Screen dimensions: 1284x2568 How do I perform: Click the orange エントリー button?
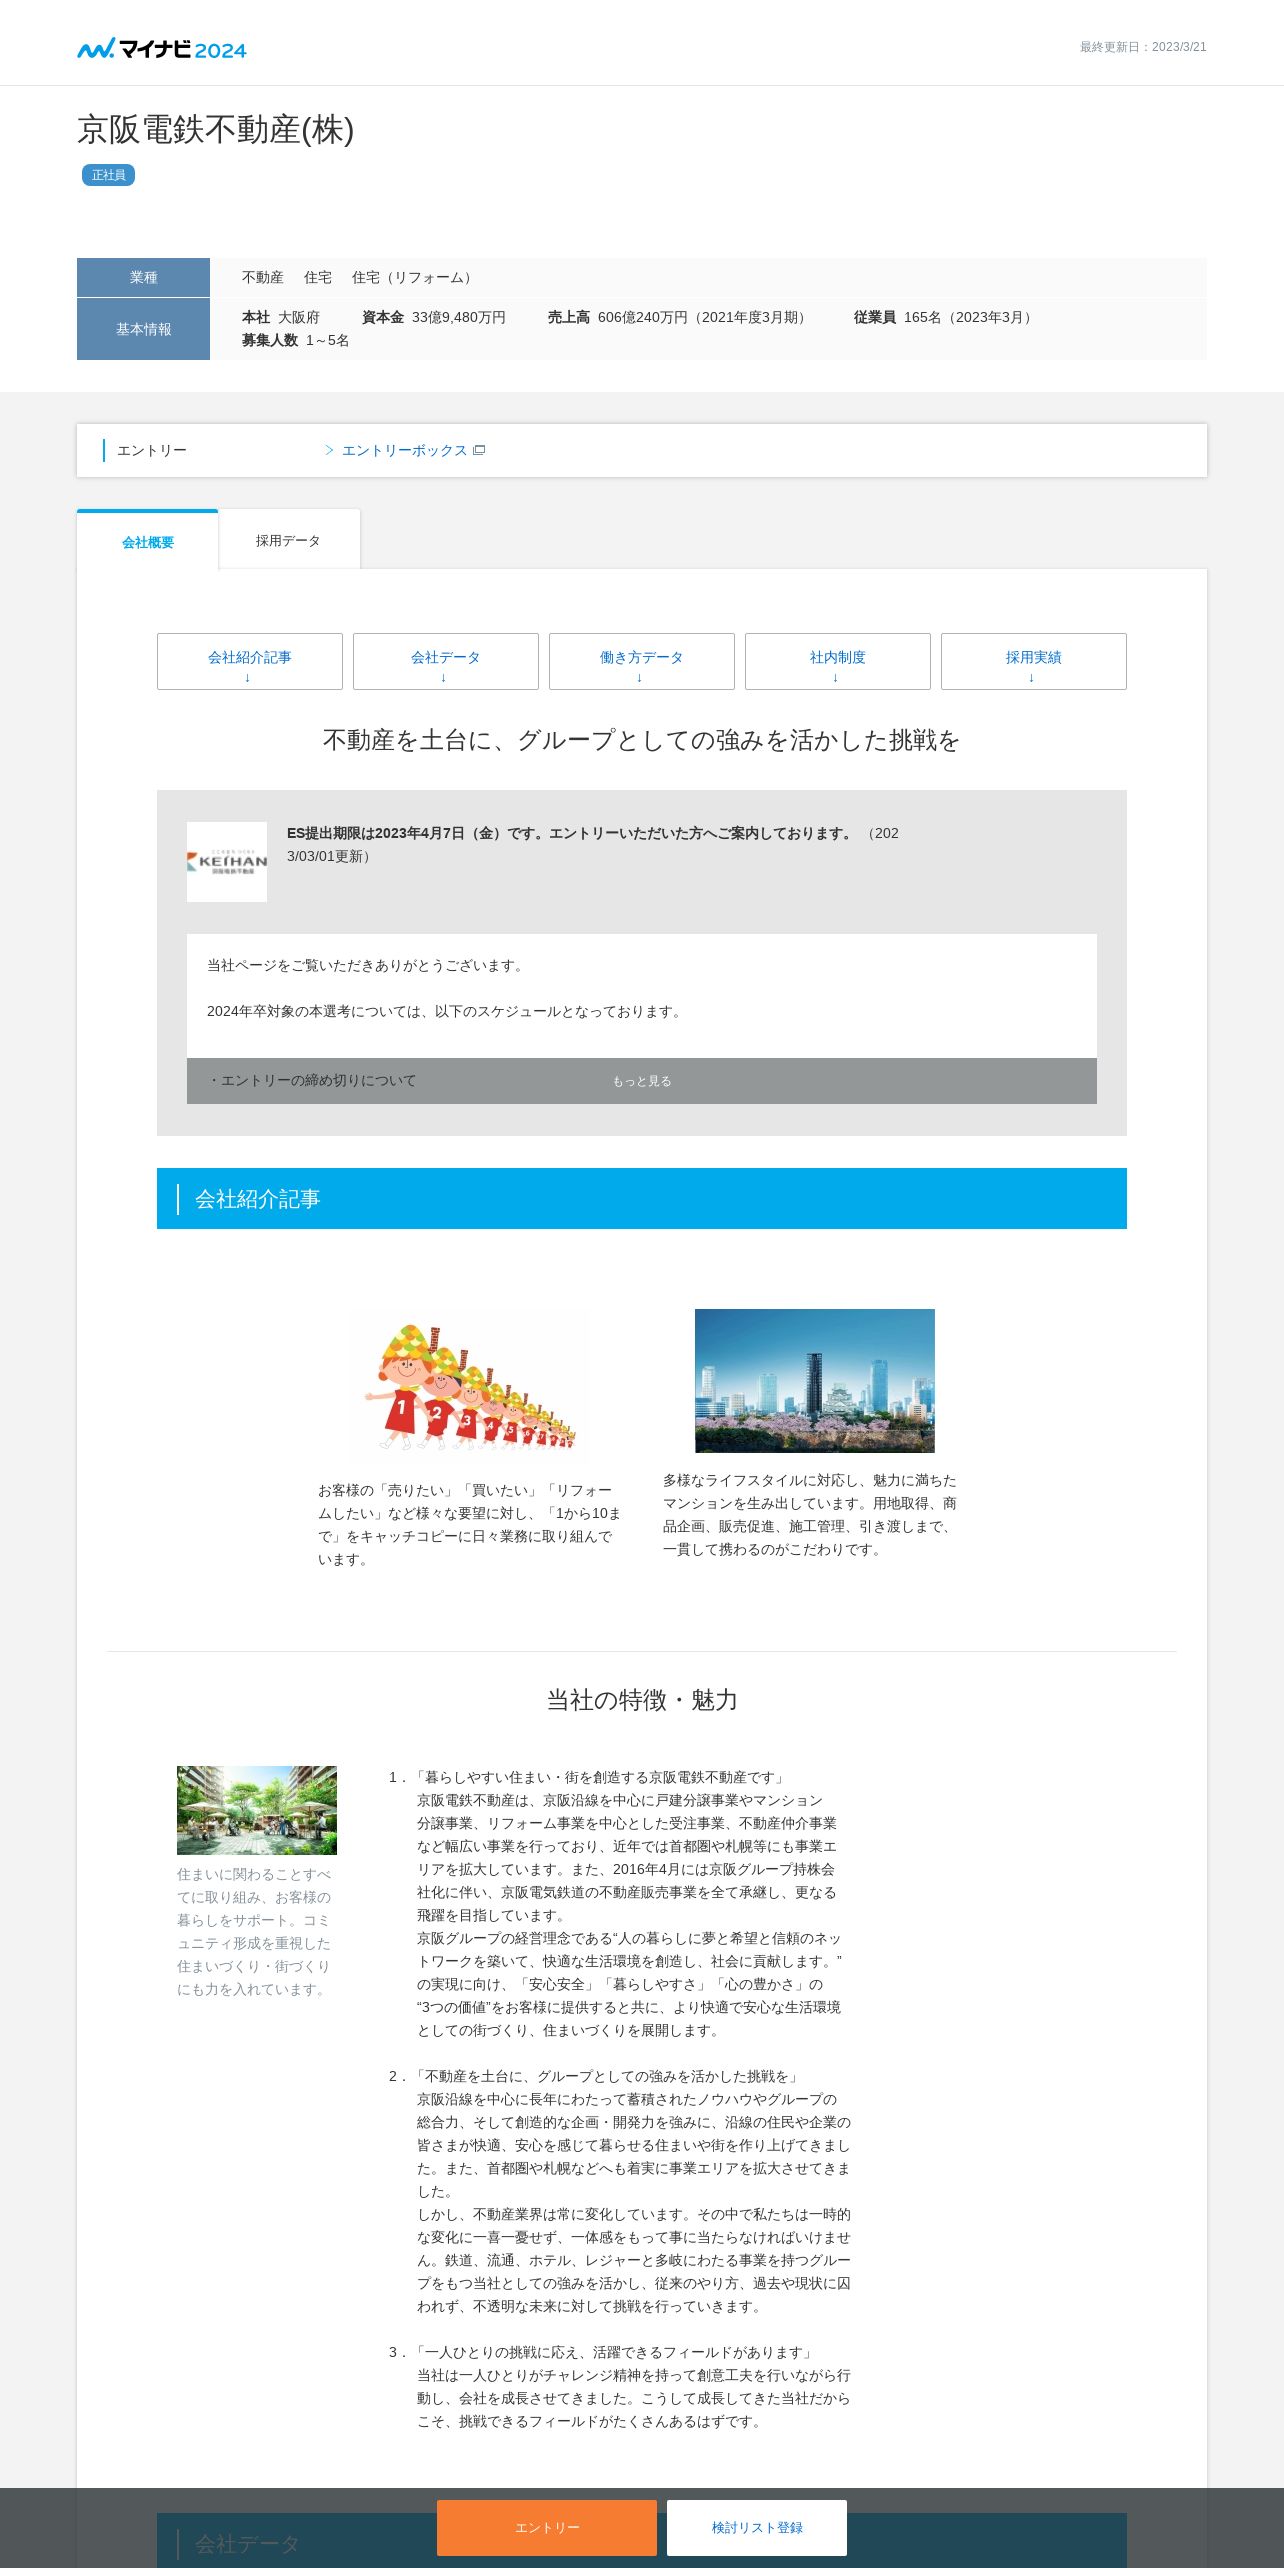[x=547, y=2527]
